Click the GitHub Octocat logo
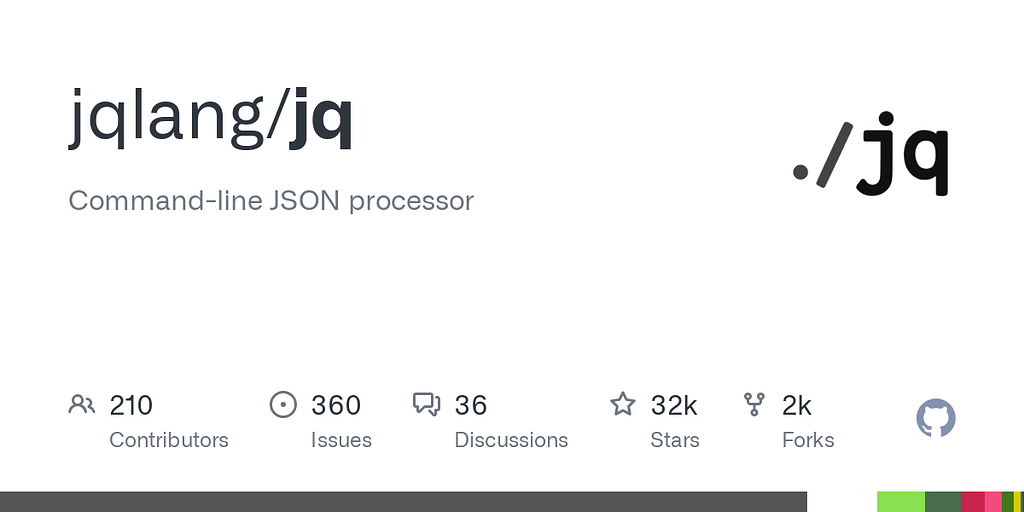 click(936, 418)
